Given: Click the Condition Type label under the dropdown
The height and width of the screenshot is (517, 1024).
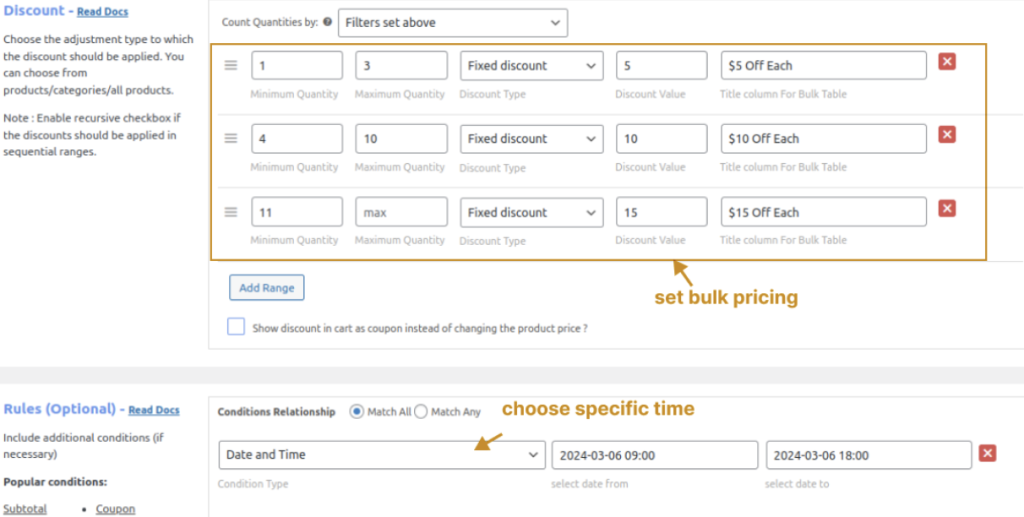Looking at the screenshot, I should click(x=253, y=484).
